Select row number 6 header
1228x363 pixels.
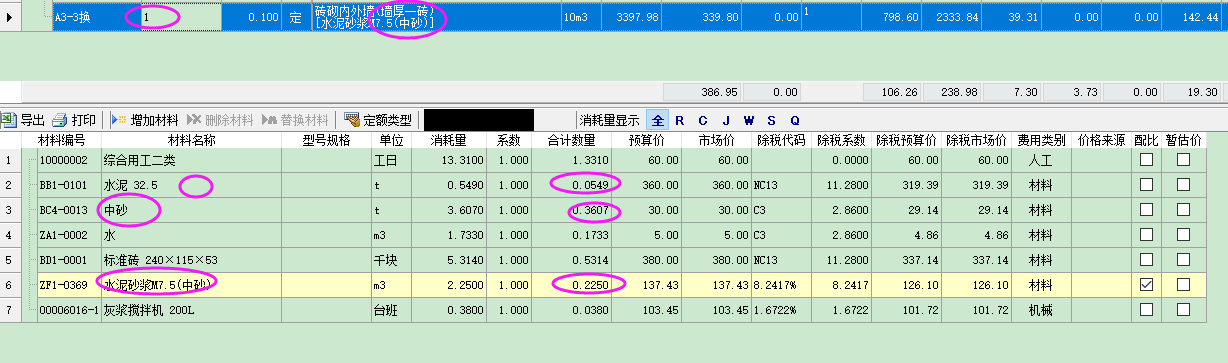coord(8,285)
